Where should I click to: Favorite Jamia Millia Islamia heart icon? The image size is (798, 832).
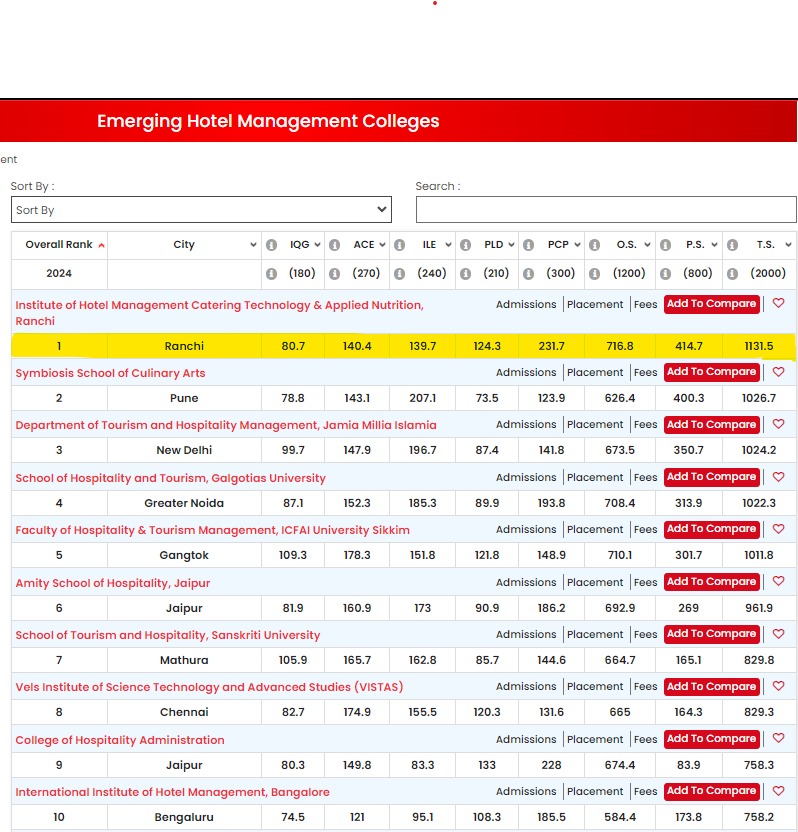[x=778, y=423]
